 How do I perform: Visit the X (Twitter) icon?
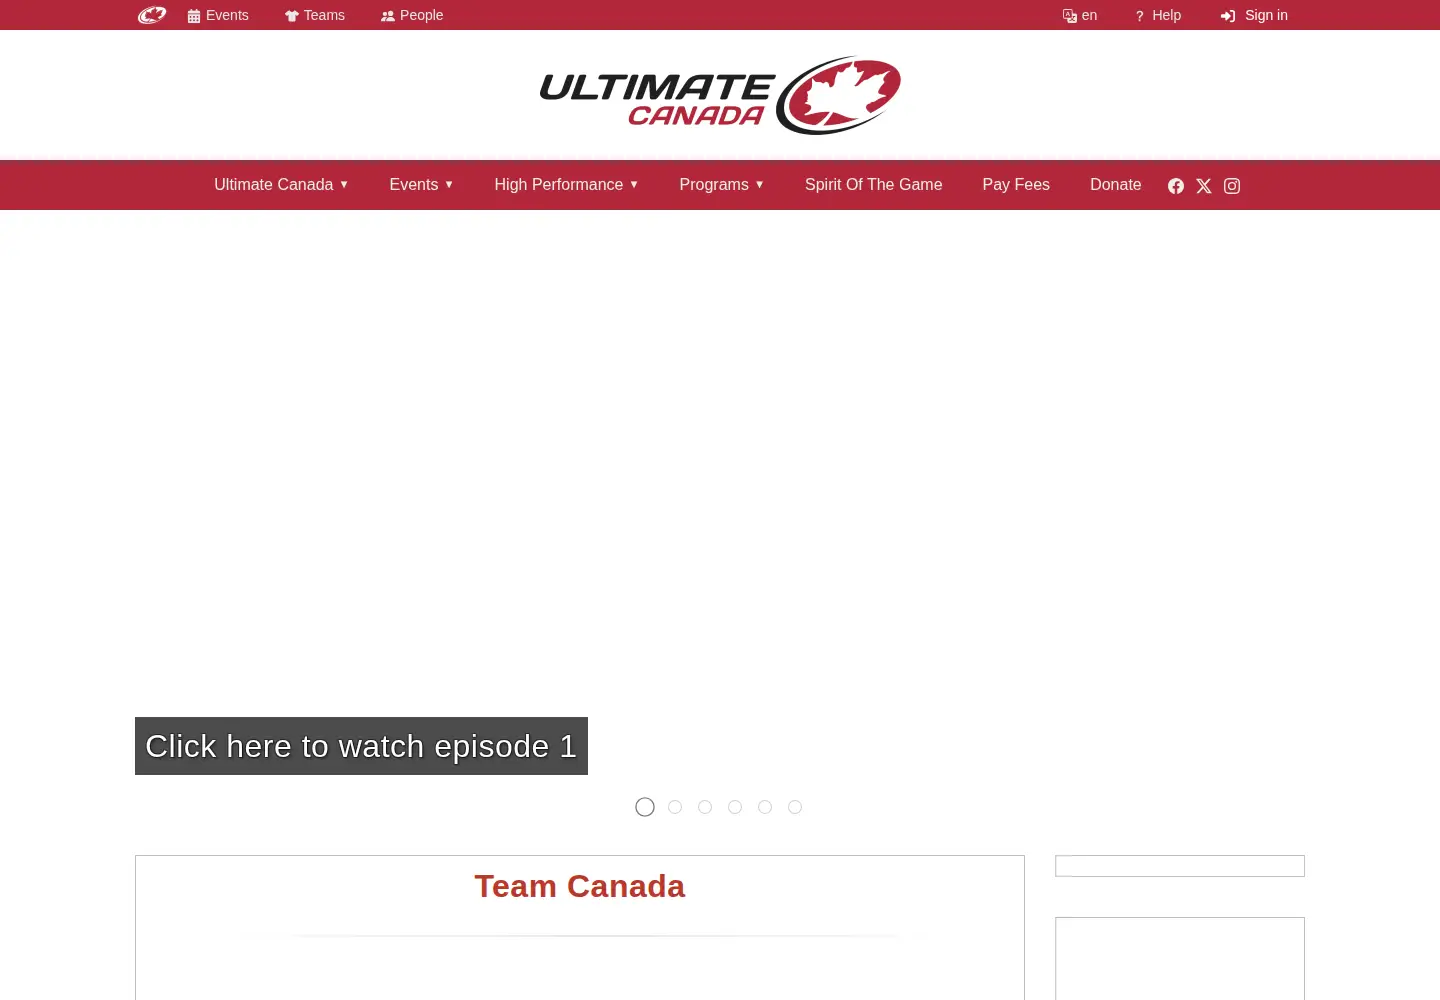(1204, 186)
